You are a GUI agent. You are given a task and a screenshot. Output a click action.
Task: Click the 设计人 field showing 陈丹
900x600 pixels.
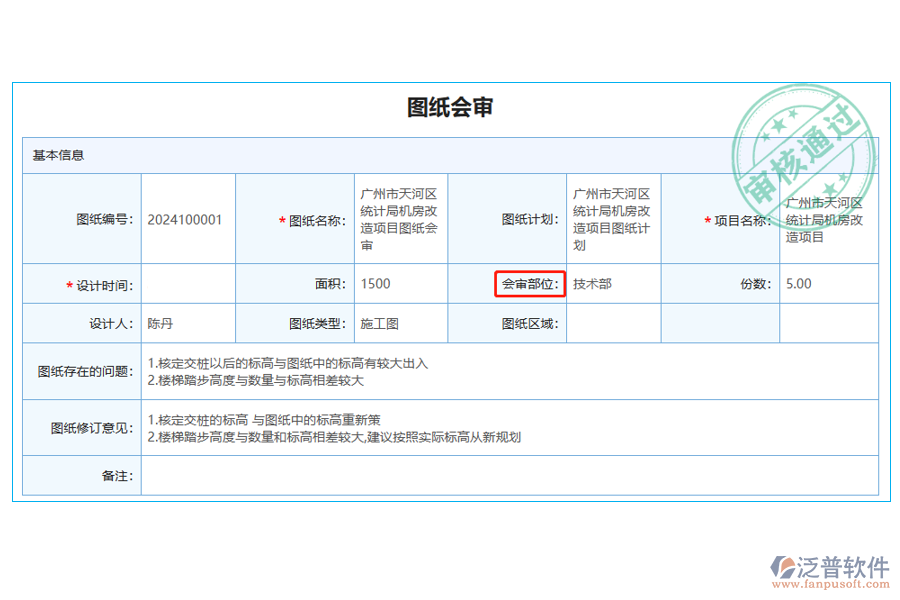[x=187, y=322]
